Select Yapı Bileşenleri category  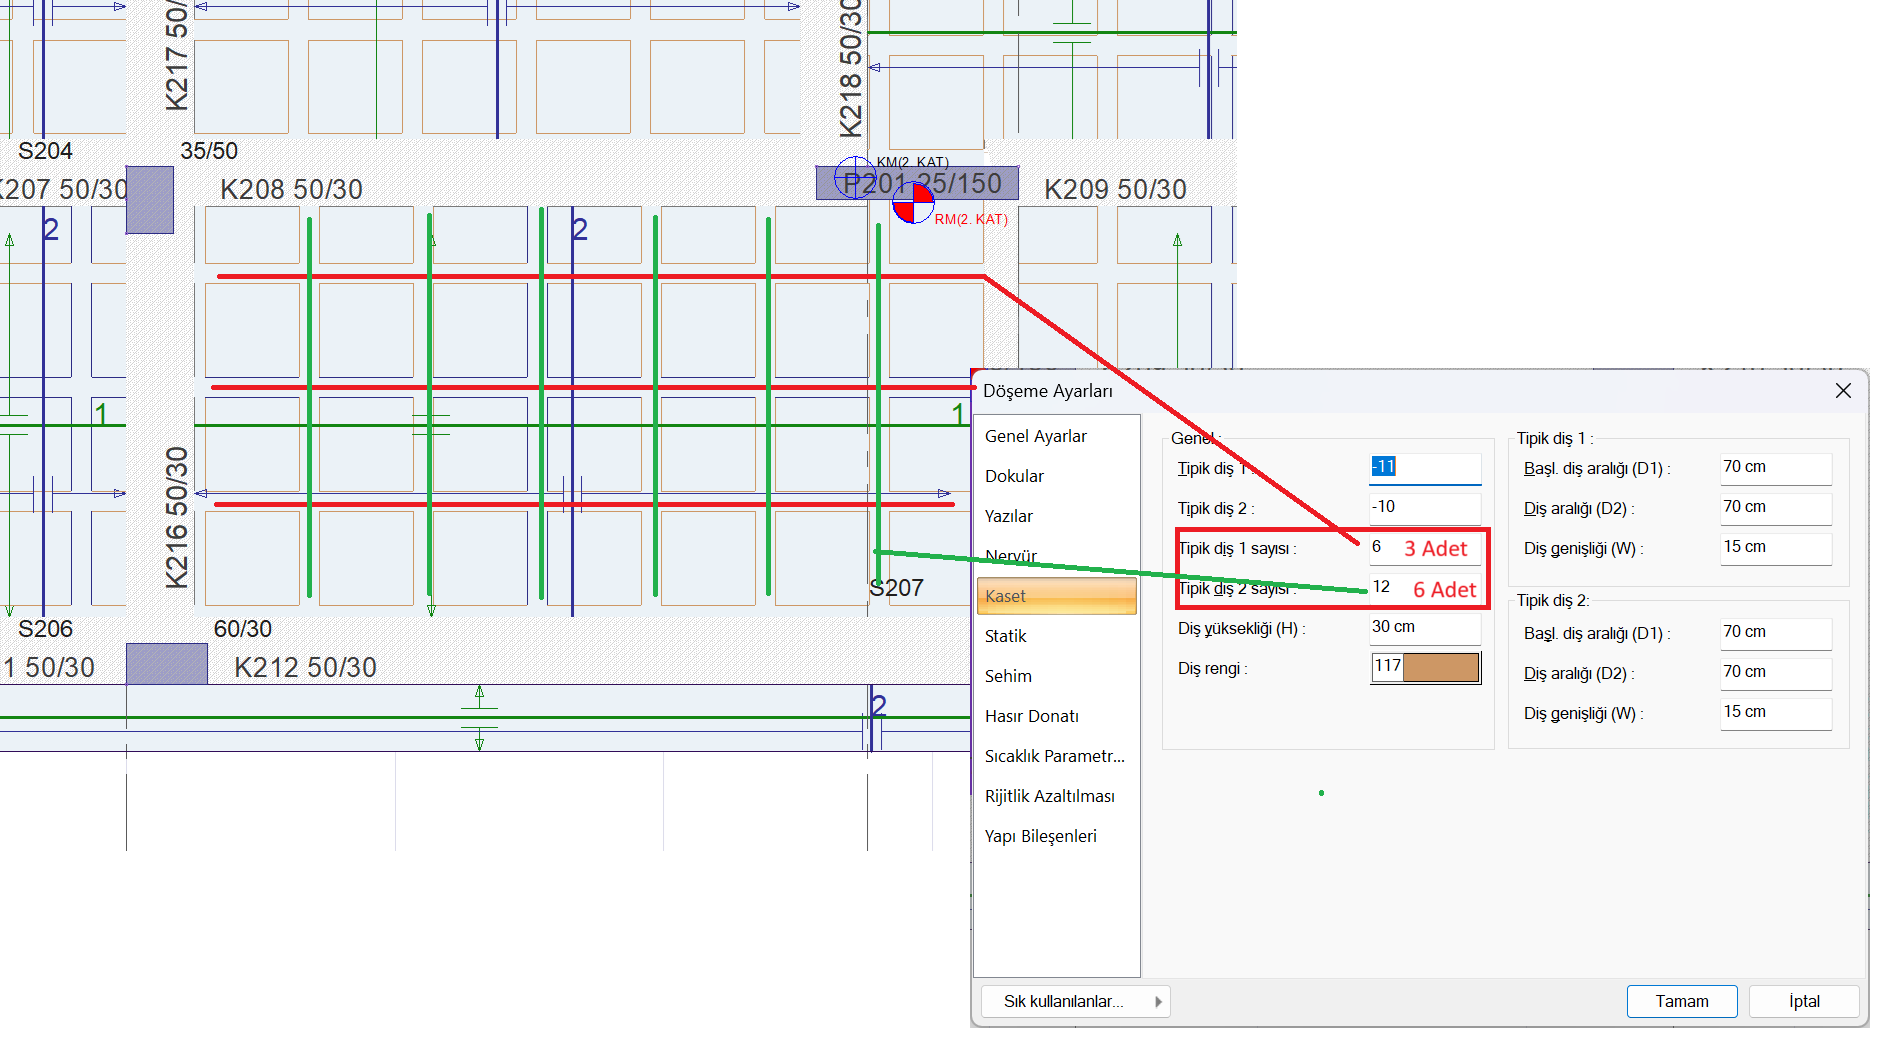(x=1040, y=836)
